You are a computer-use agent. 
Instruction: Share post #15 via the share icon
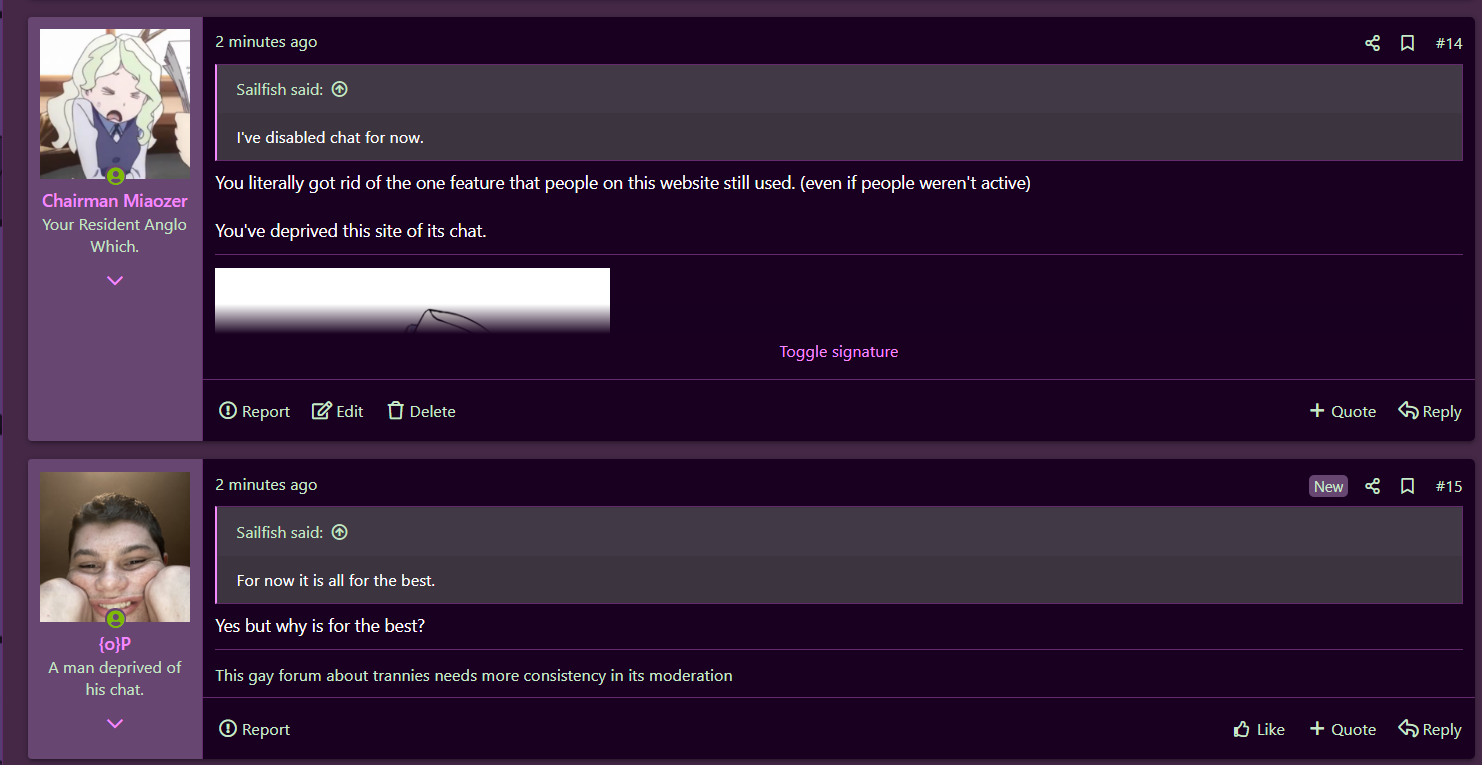pyautogui.click(x=1372, y=486)
